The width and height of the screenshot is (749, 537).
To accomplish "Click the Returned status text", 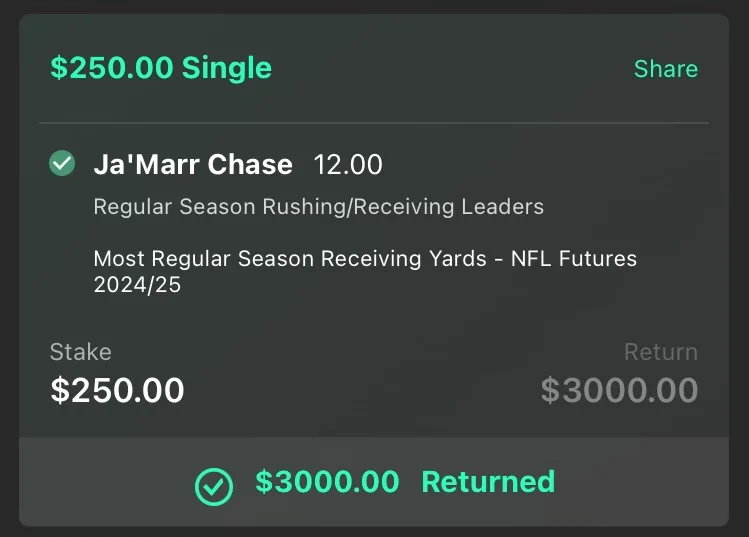I will (488, 482).
